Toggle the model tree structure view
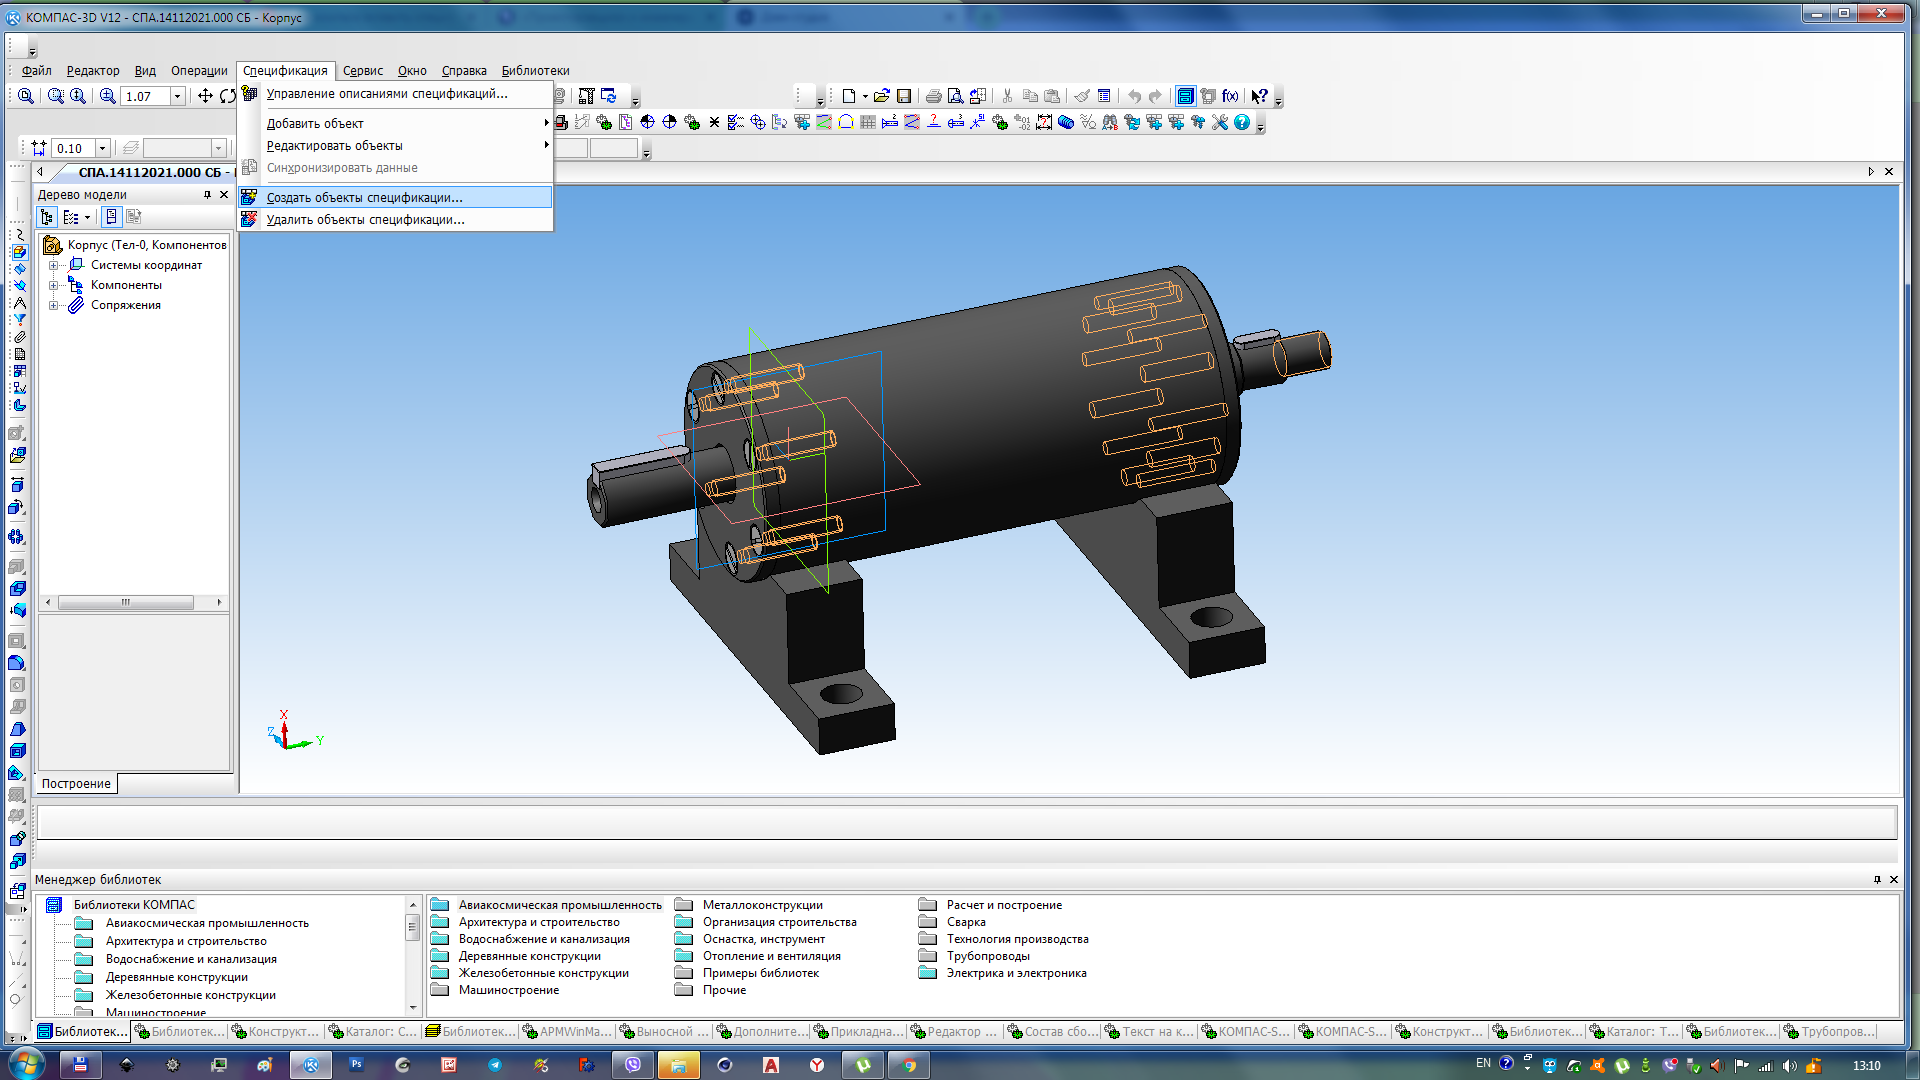Image resolution: width=1920 pixels, height=1080 pixels. click(47, 217)
